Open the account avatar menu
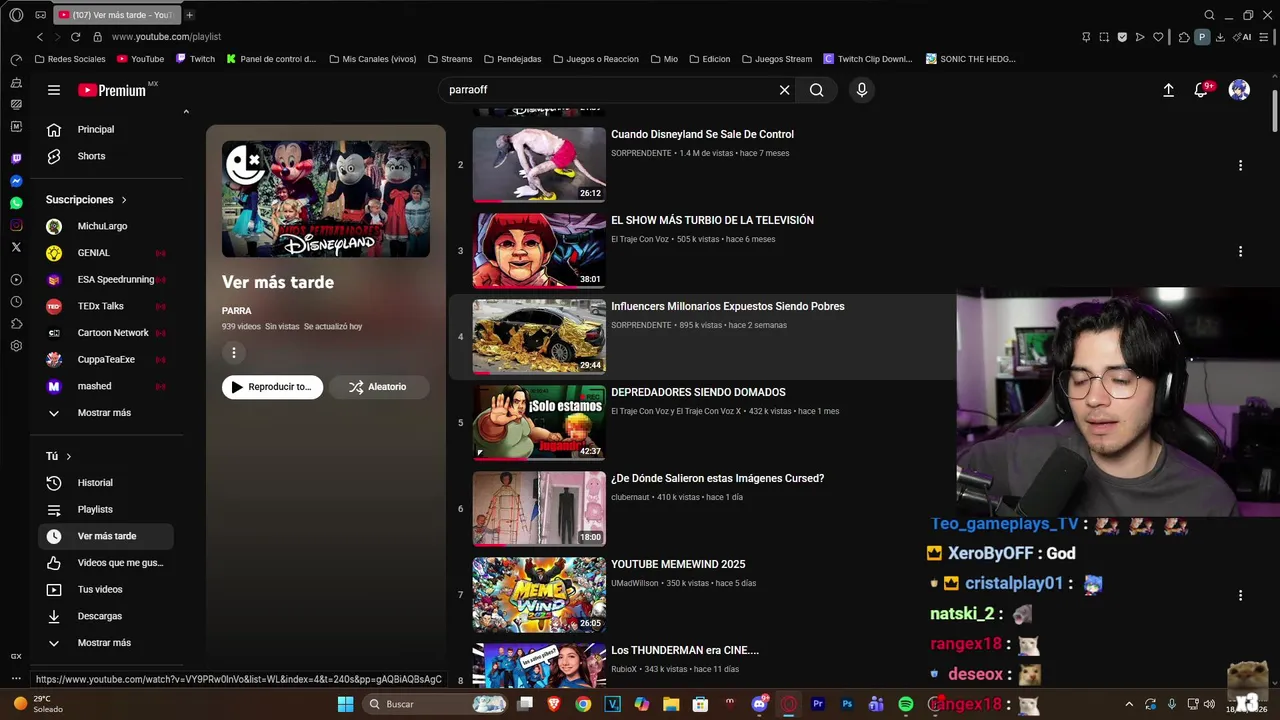This screenshot has width=1280, height=720. point(1239,90)
